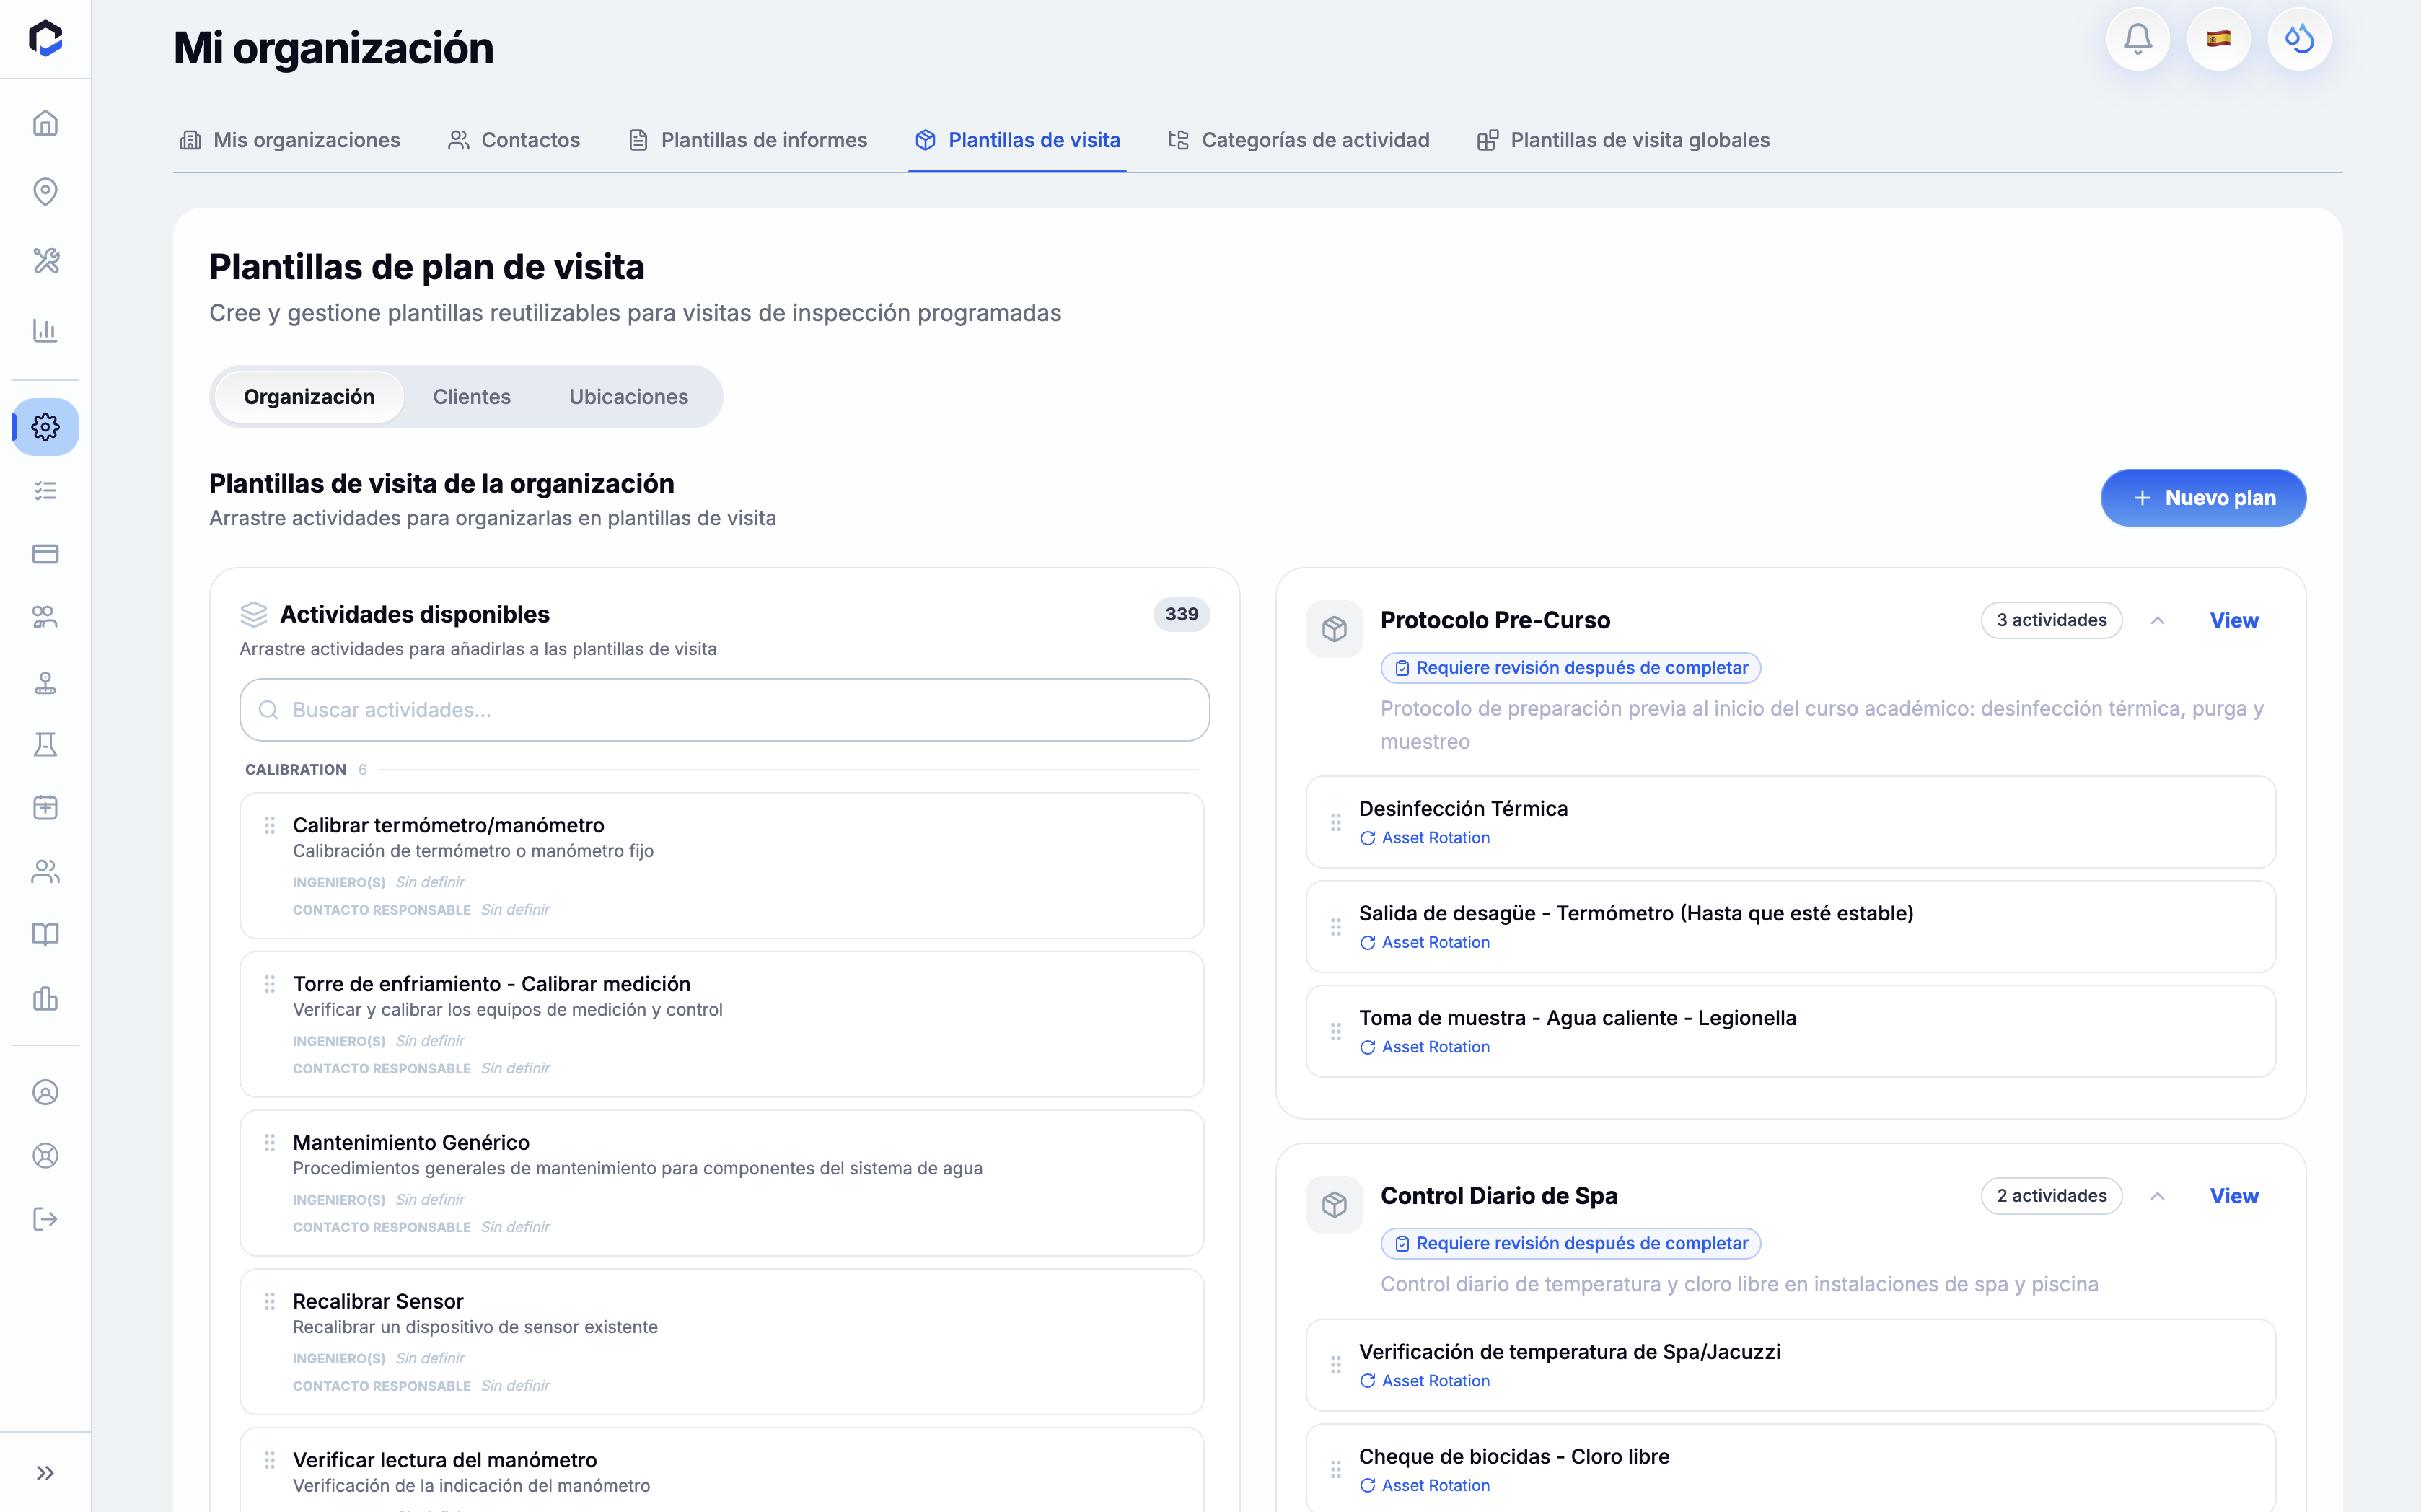This screenshot has width=2421, height=1512.
Task: Click Calibrar termómetro/manómetro drag handle
Action: 270,826
